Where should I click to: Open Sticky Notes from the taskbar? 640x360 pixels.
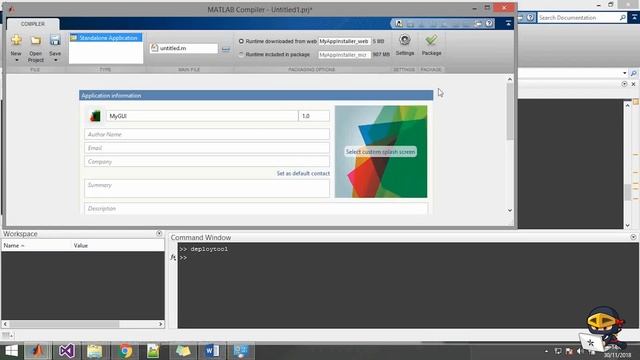tap(183, 351)
